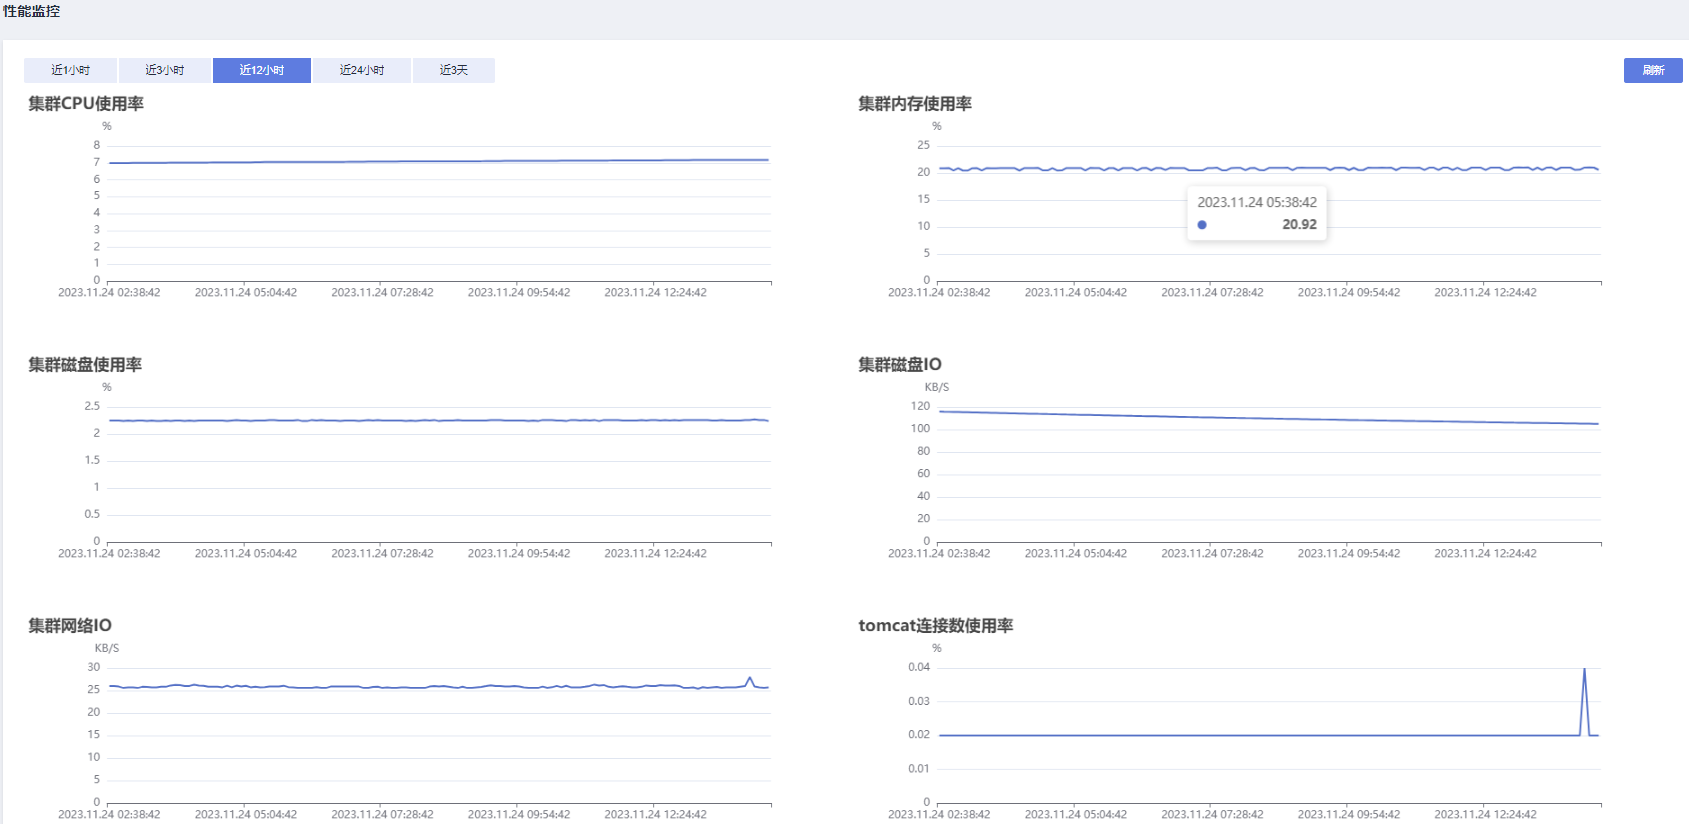The height and width of the screenshot is (824, 1689).
Task: Click the 25 y-axis label on memory chart
Action: [x=924, y=145]
